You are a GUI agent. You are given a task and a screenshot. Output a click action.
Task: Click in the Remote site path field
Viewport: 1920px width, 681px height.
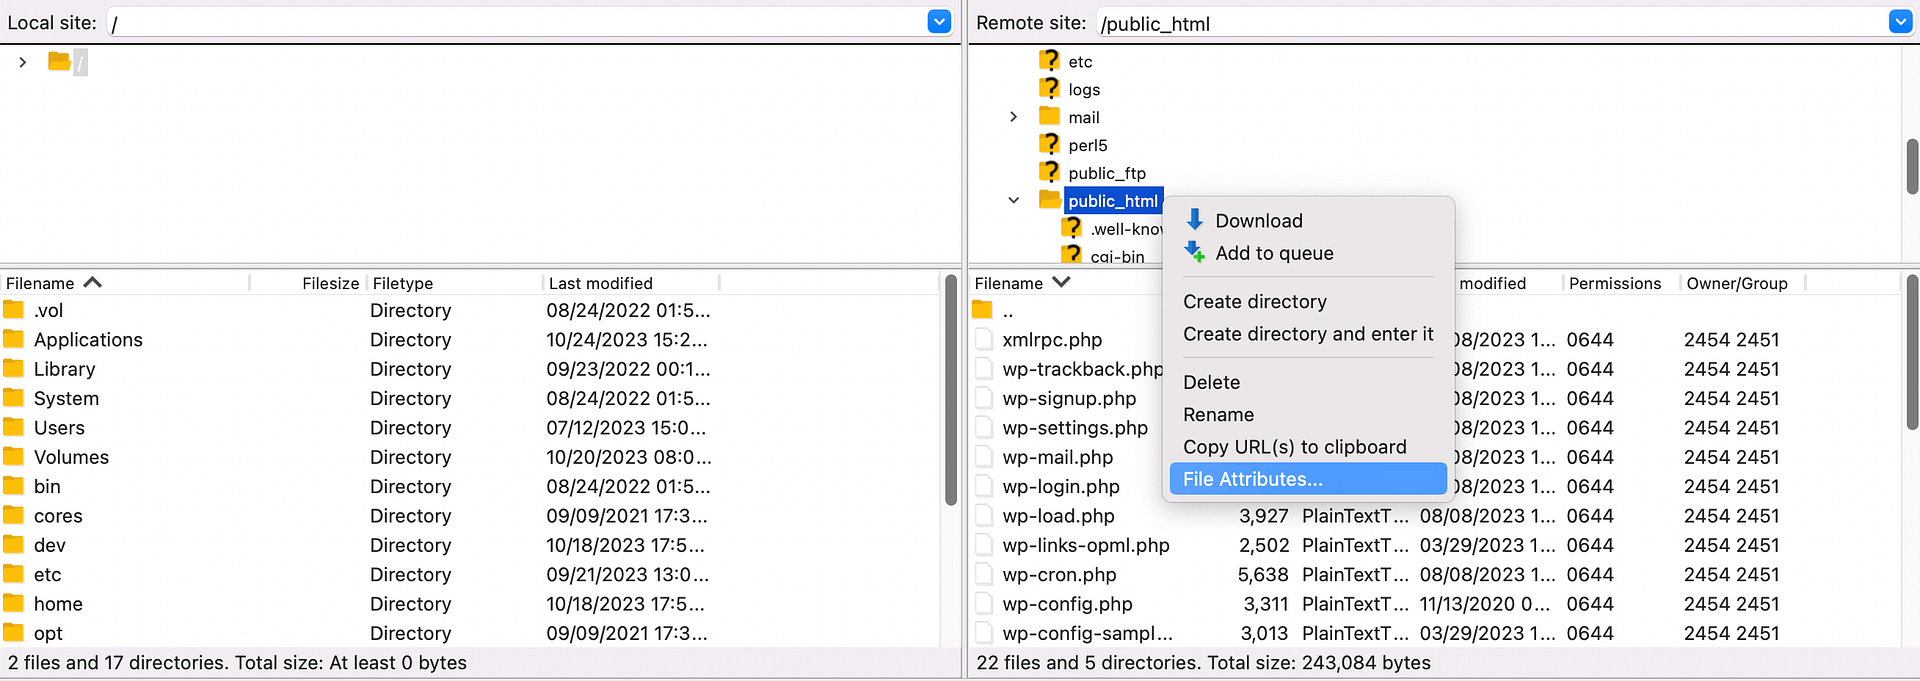pos(1490,23)
